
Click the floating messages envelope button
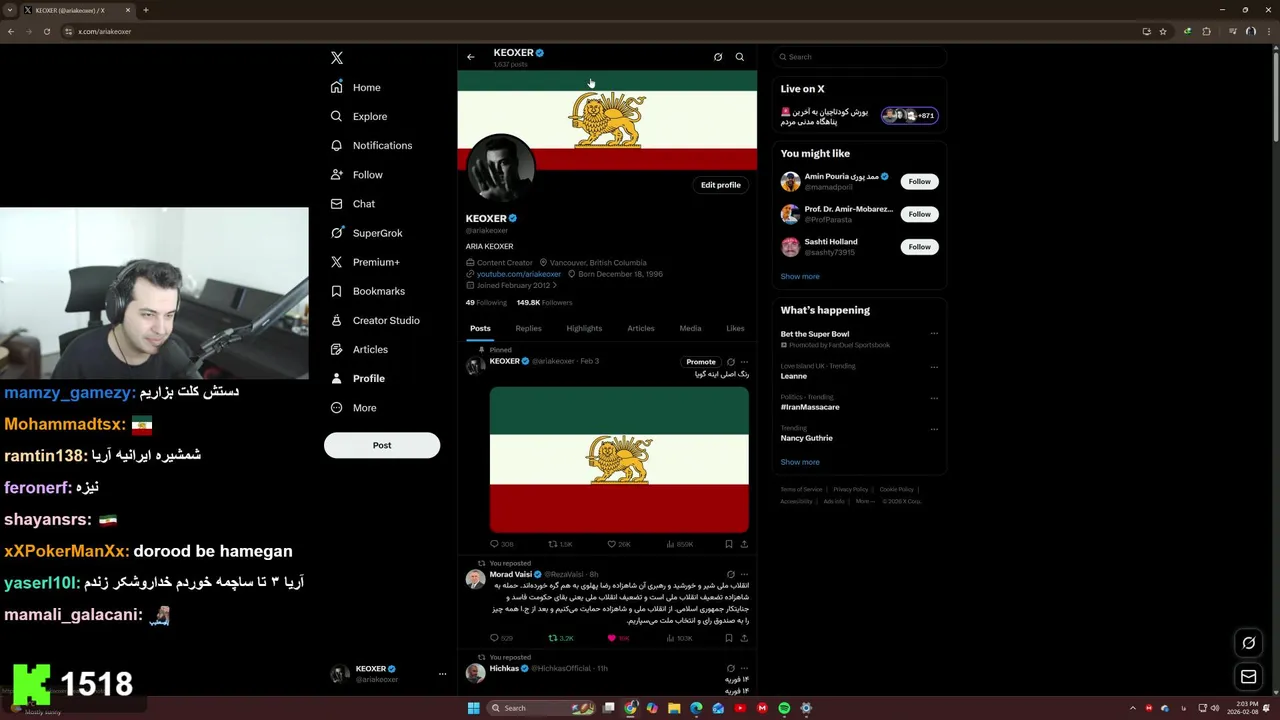click(x=1248, y=677)
